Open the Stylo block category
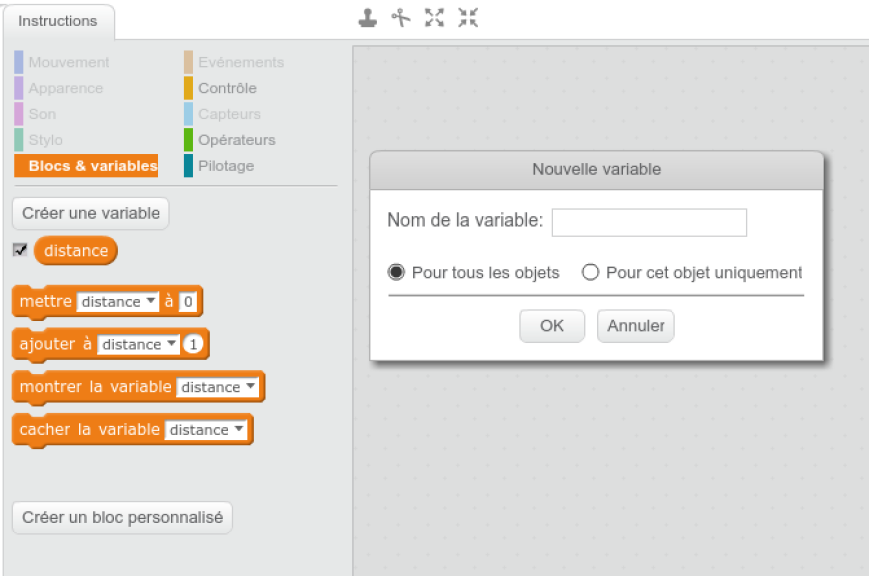 point(45,140)
